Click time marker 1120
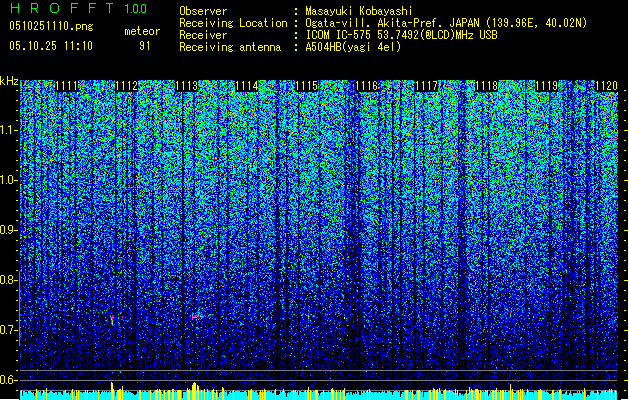 607,86
